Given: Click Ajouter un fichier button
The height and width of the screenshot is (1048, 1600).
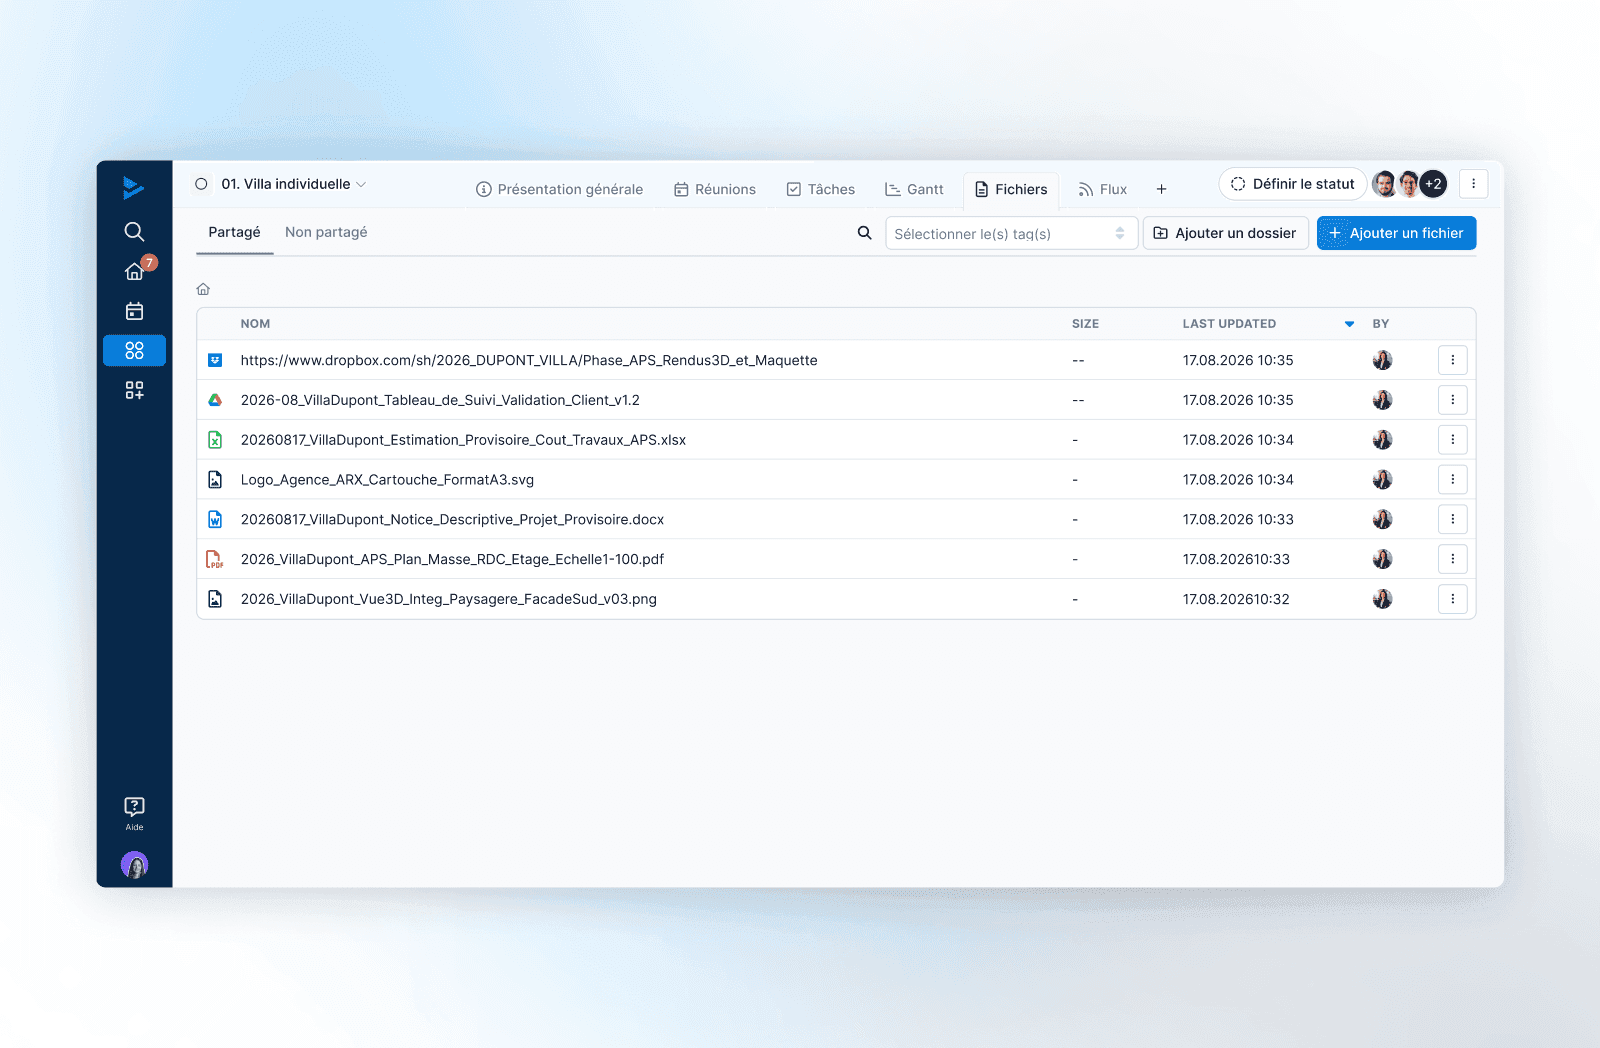Looking at the screenshot, I should pyautogui.click(x=1397, y=233).
